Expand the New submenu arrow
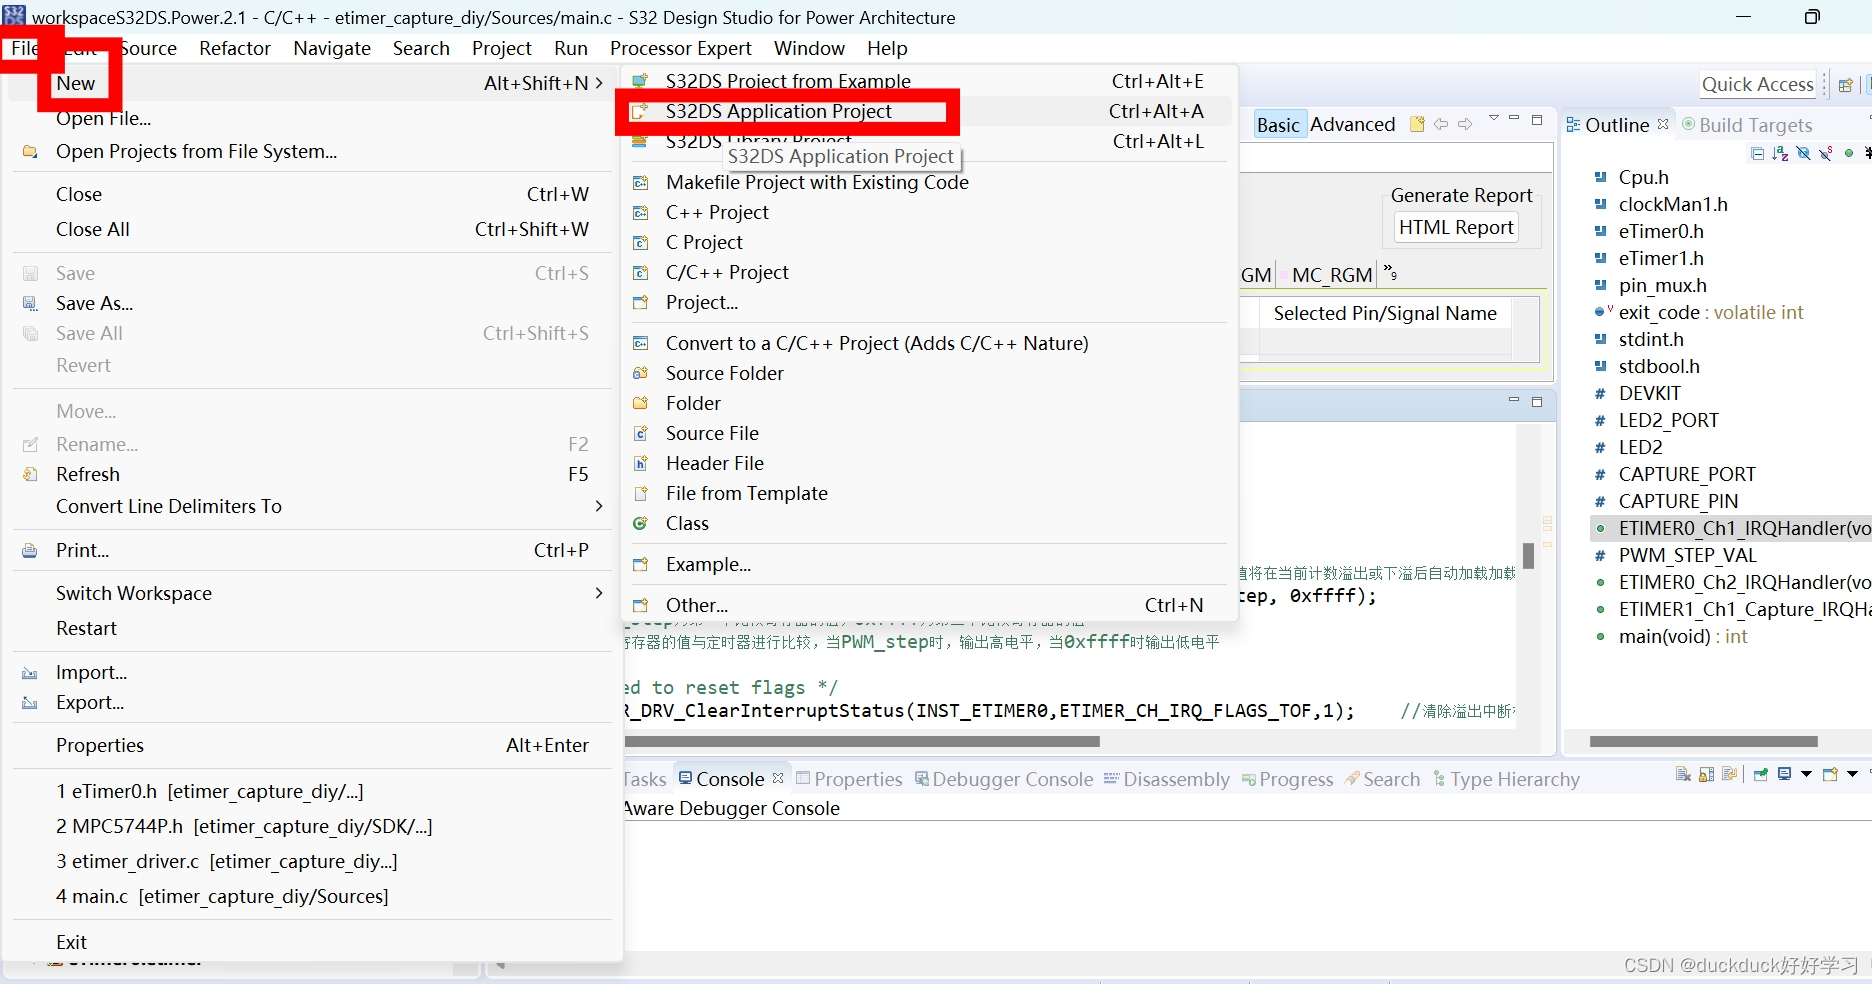Screen dimensions: 1872x984 click(x=599, y=83)
